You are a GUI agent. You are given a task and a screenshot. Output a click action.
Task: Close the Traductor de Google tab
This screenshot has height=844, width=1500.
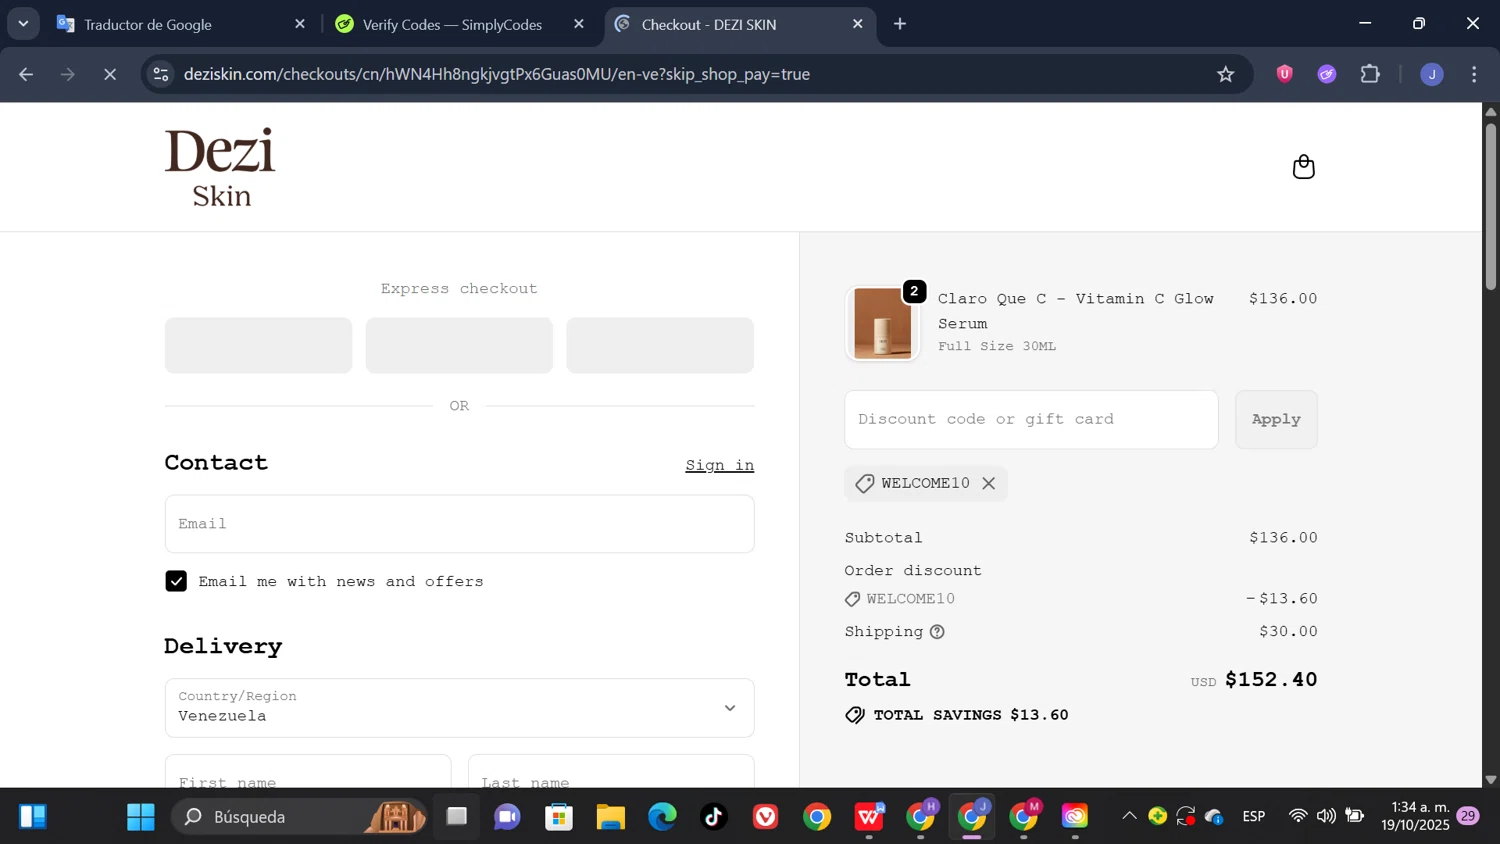point(300,24)
